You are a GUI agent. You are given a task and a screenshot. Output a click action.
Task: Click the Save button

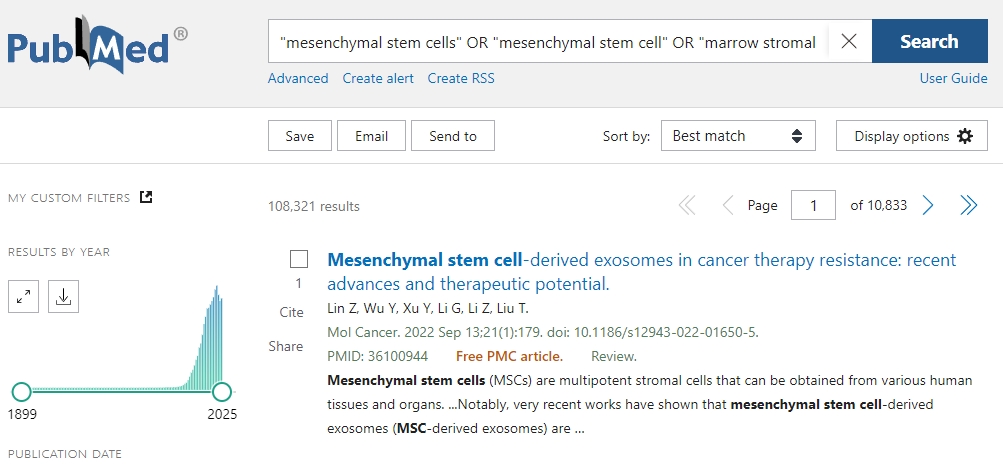pyautogui.click(x=299, y=136)
